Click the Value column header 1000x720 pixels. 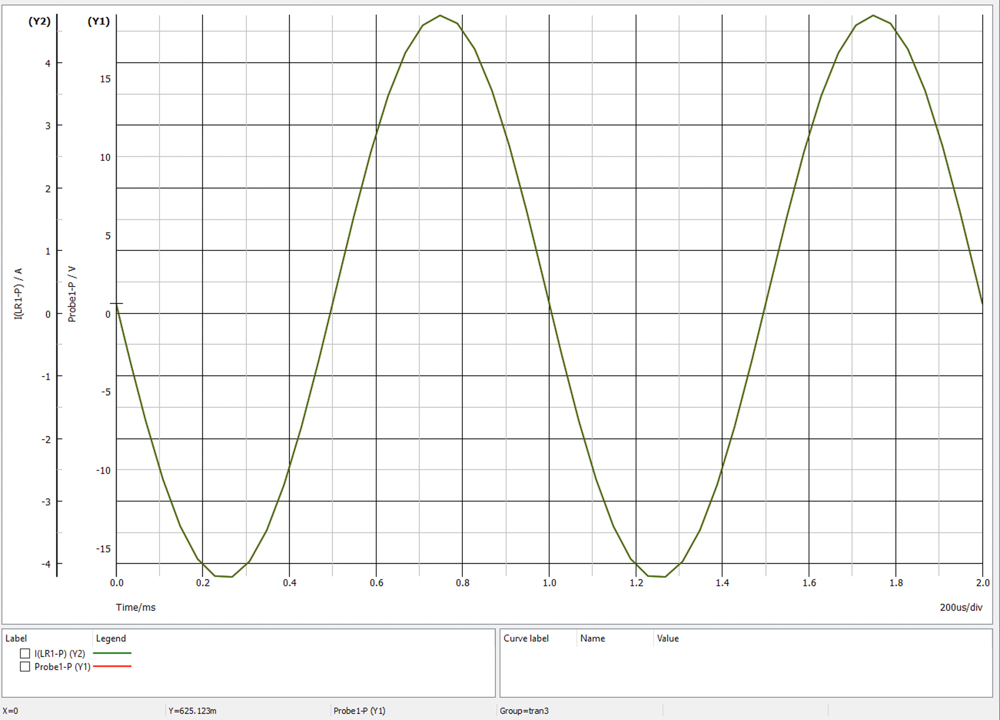click(x=668, y=638)
